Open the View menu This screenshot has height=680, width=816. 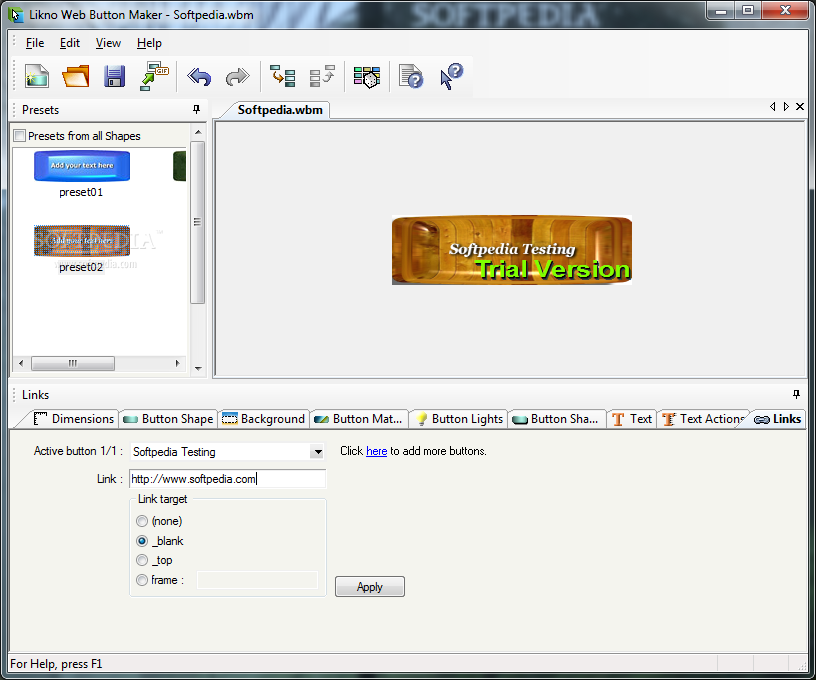click(x=108, y=43)
